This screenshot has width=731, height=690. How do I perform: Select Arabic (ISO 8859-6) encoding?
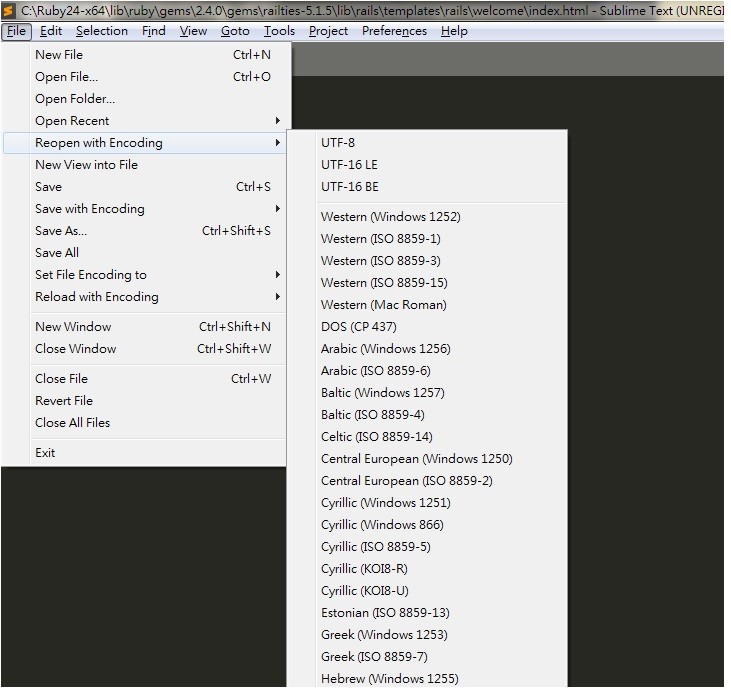pos(428,371)
